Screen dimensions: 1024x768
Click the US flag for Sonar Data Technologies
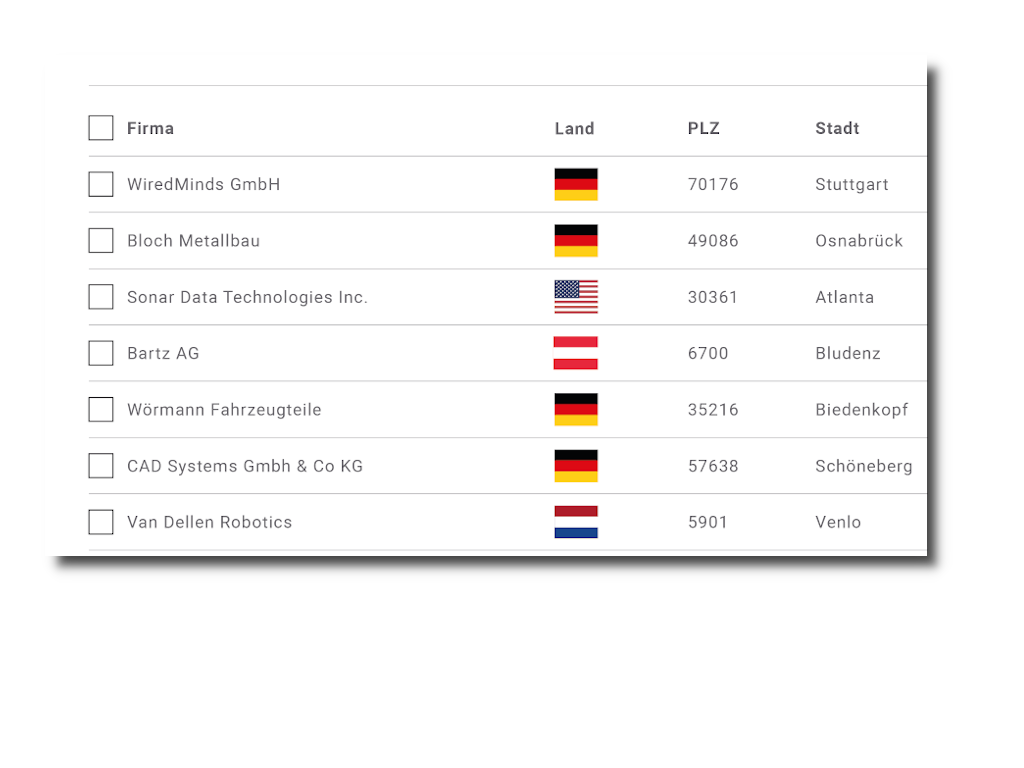pyautogui.click(x=576, y=296)
